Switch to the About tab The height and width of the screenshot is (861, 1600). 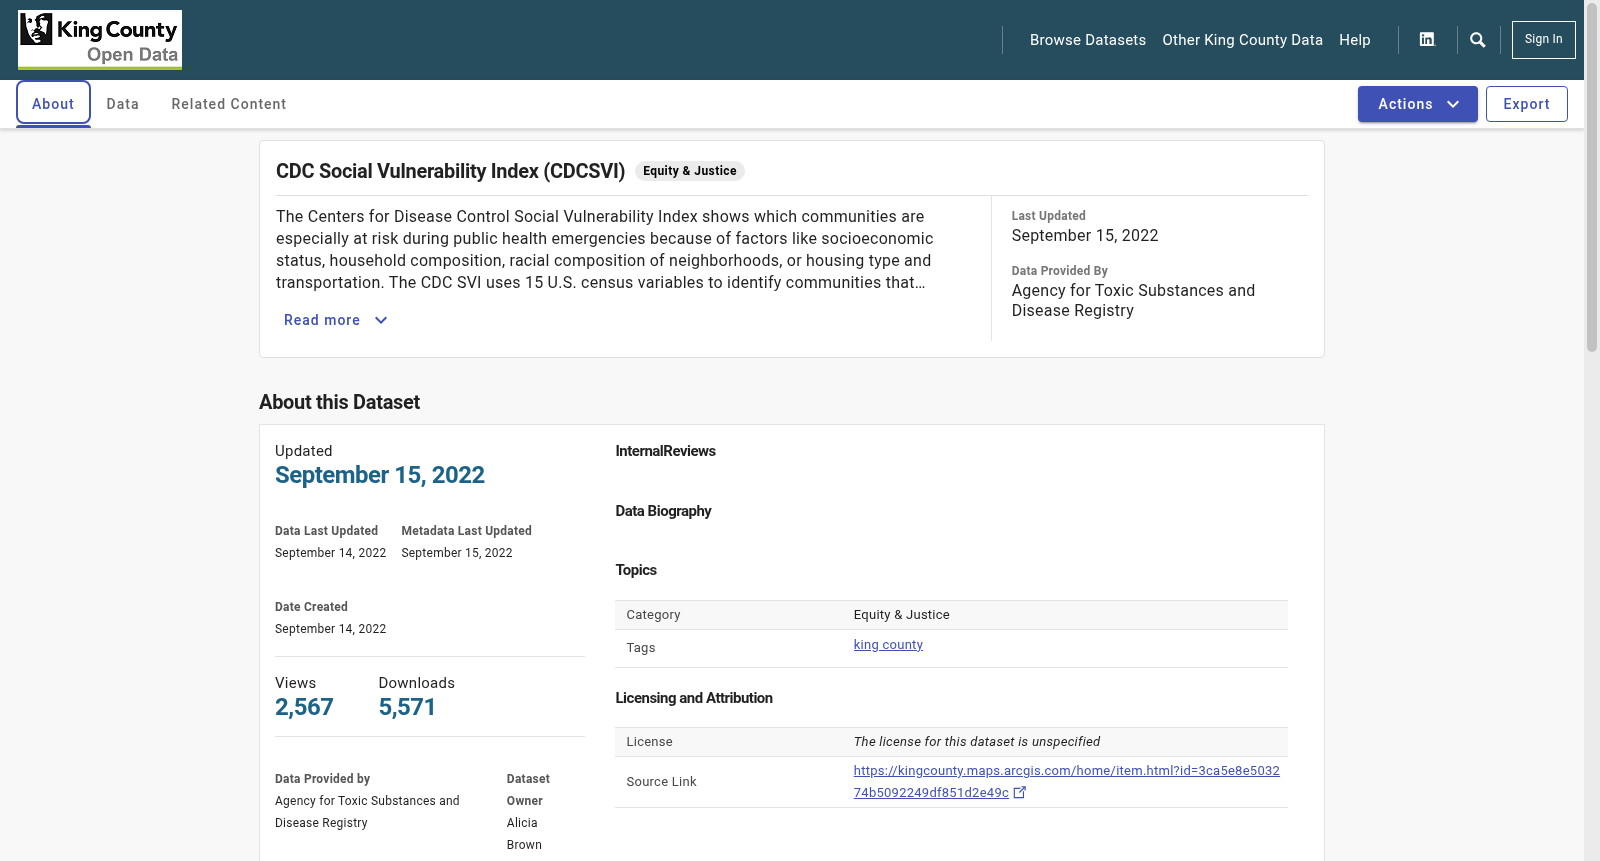(x=53, y=104)
